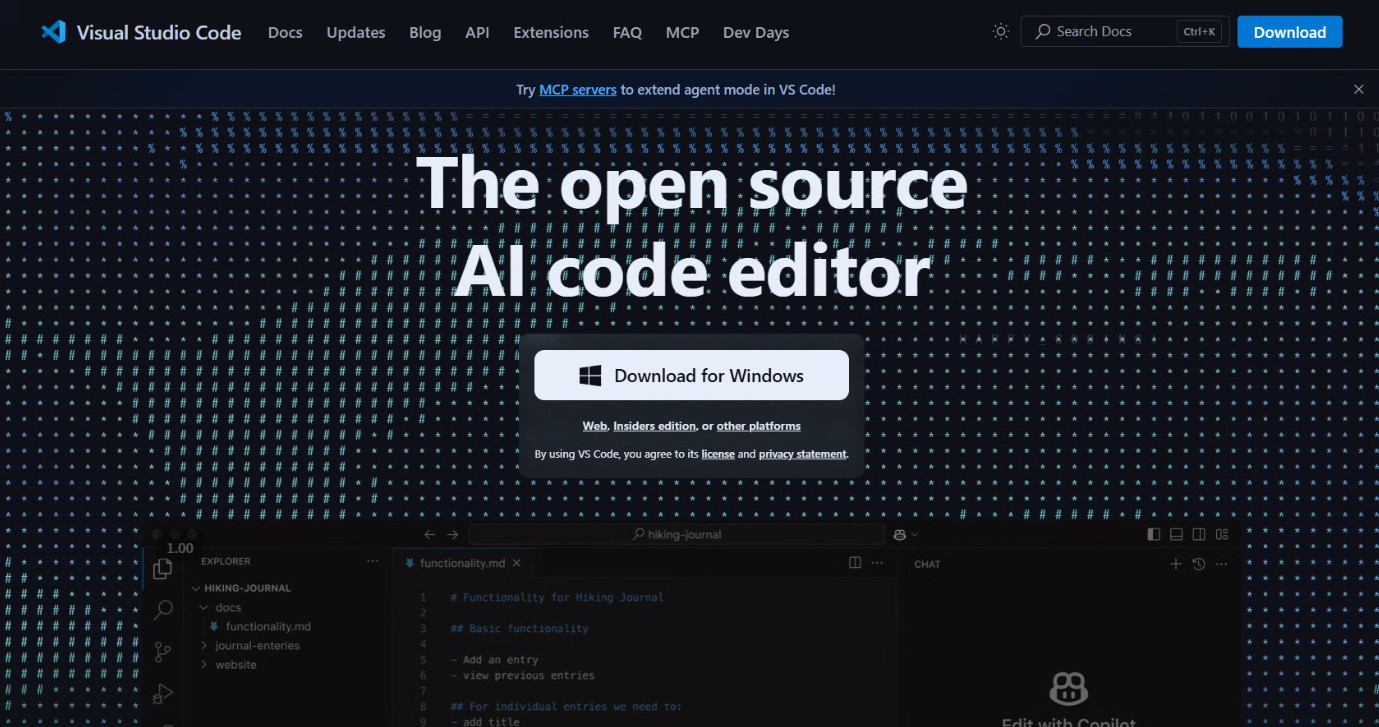The height and width of the screenshot is (727, 1379).
Task: Select the functionality.md editor tab
Action: click(x=462, y=563)
